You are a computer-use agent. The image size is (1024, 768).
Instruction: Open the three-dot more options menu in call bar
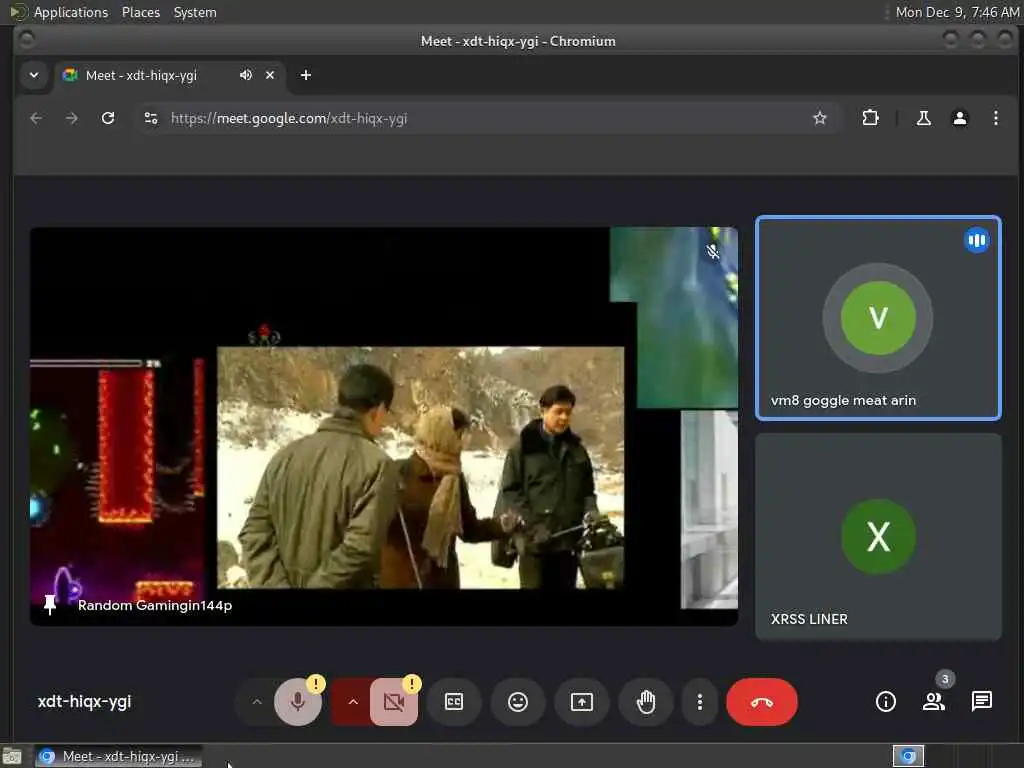point(699,702)
